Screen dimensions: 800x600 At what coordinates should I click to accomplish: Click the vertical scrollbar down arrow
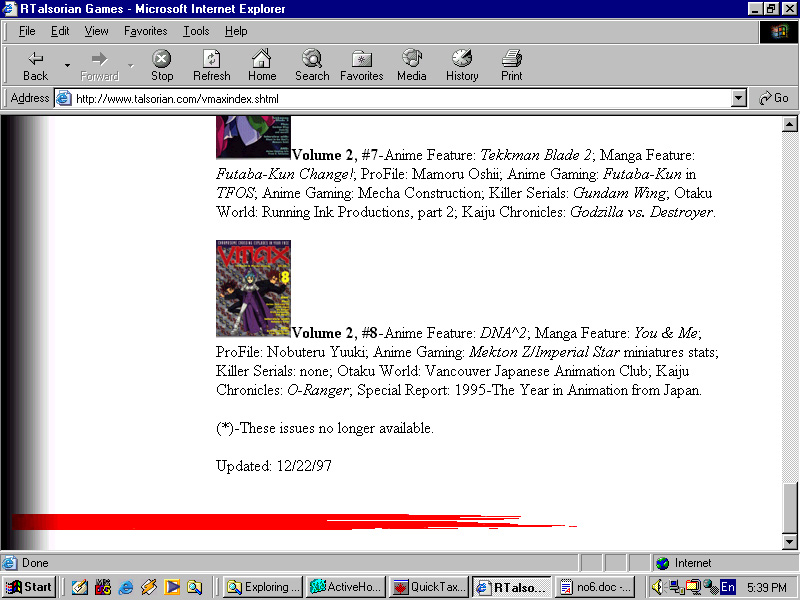coord(789,542)
